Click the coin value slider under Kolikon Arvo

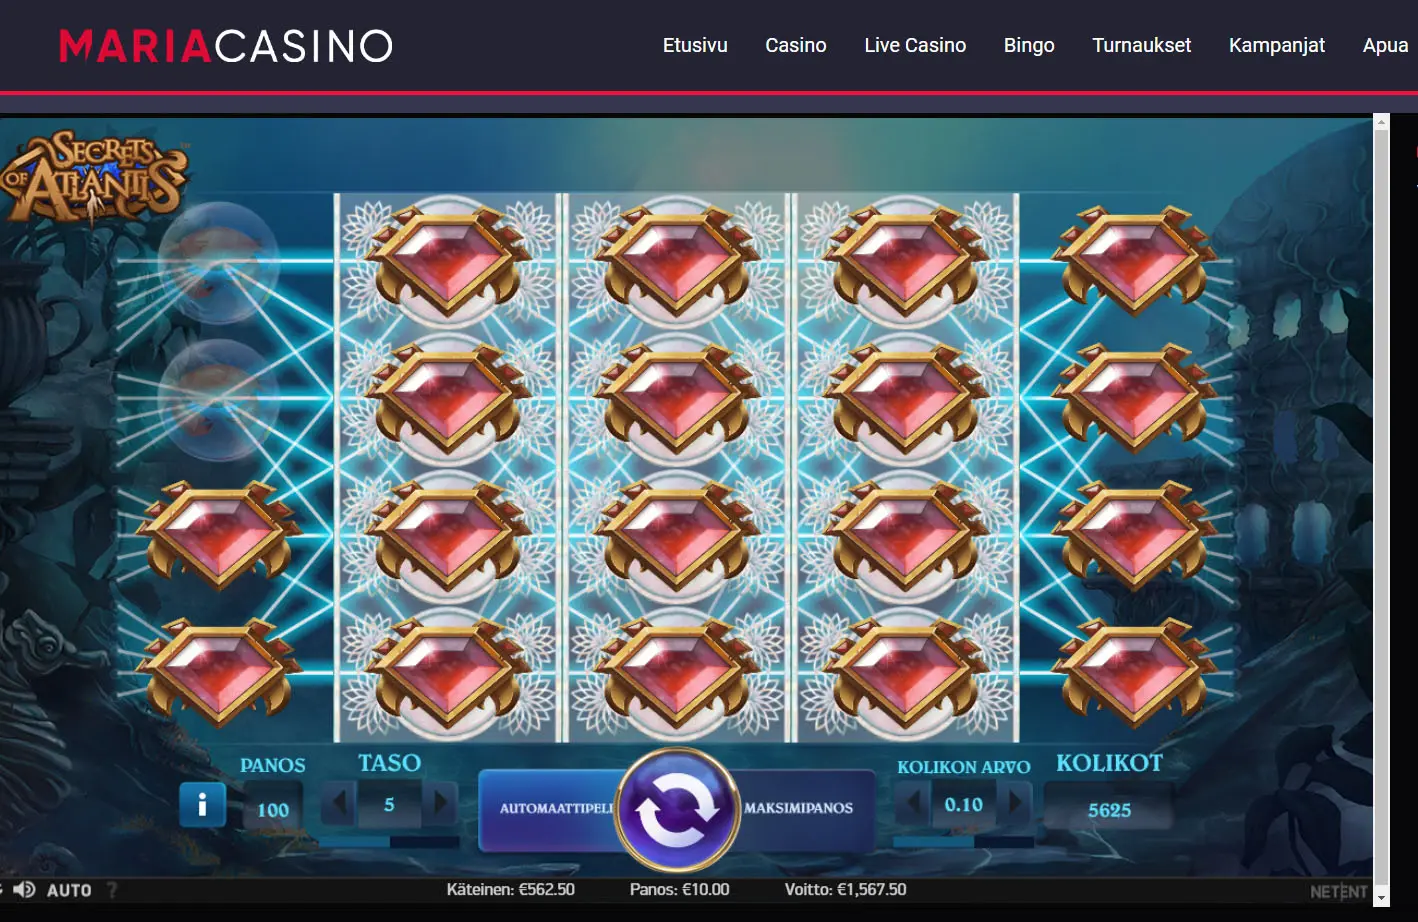[x=962, y=842]
